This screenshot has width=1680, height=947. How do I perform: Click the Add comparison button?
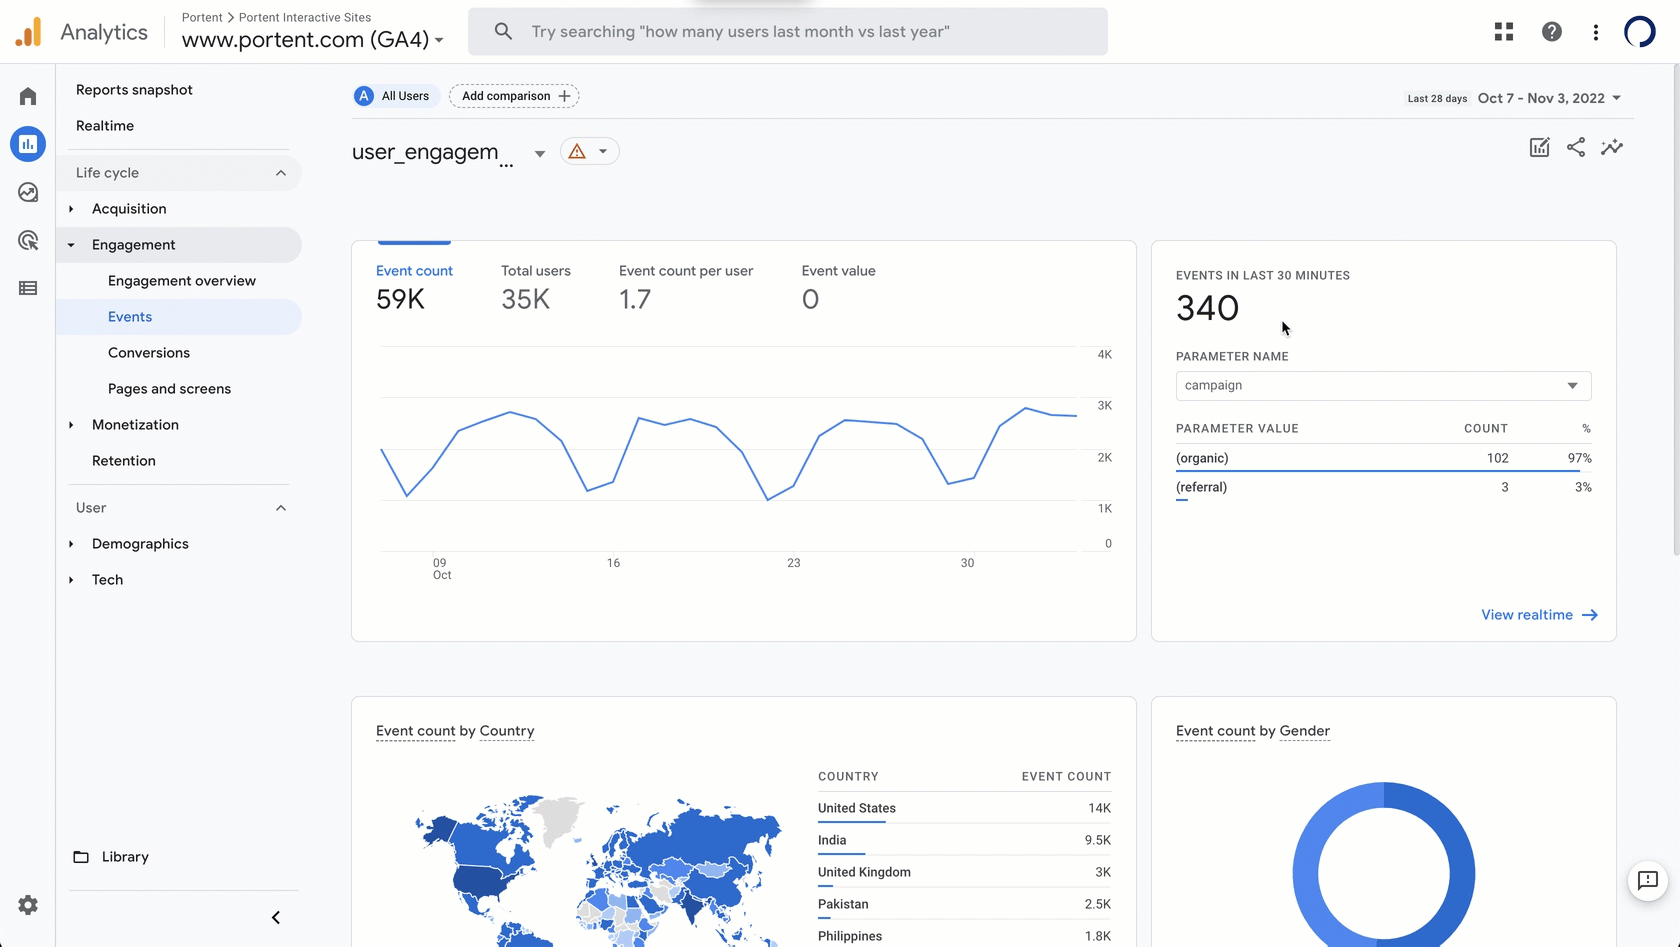(x=514, y=96)
